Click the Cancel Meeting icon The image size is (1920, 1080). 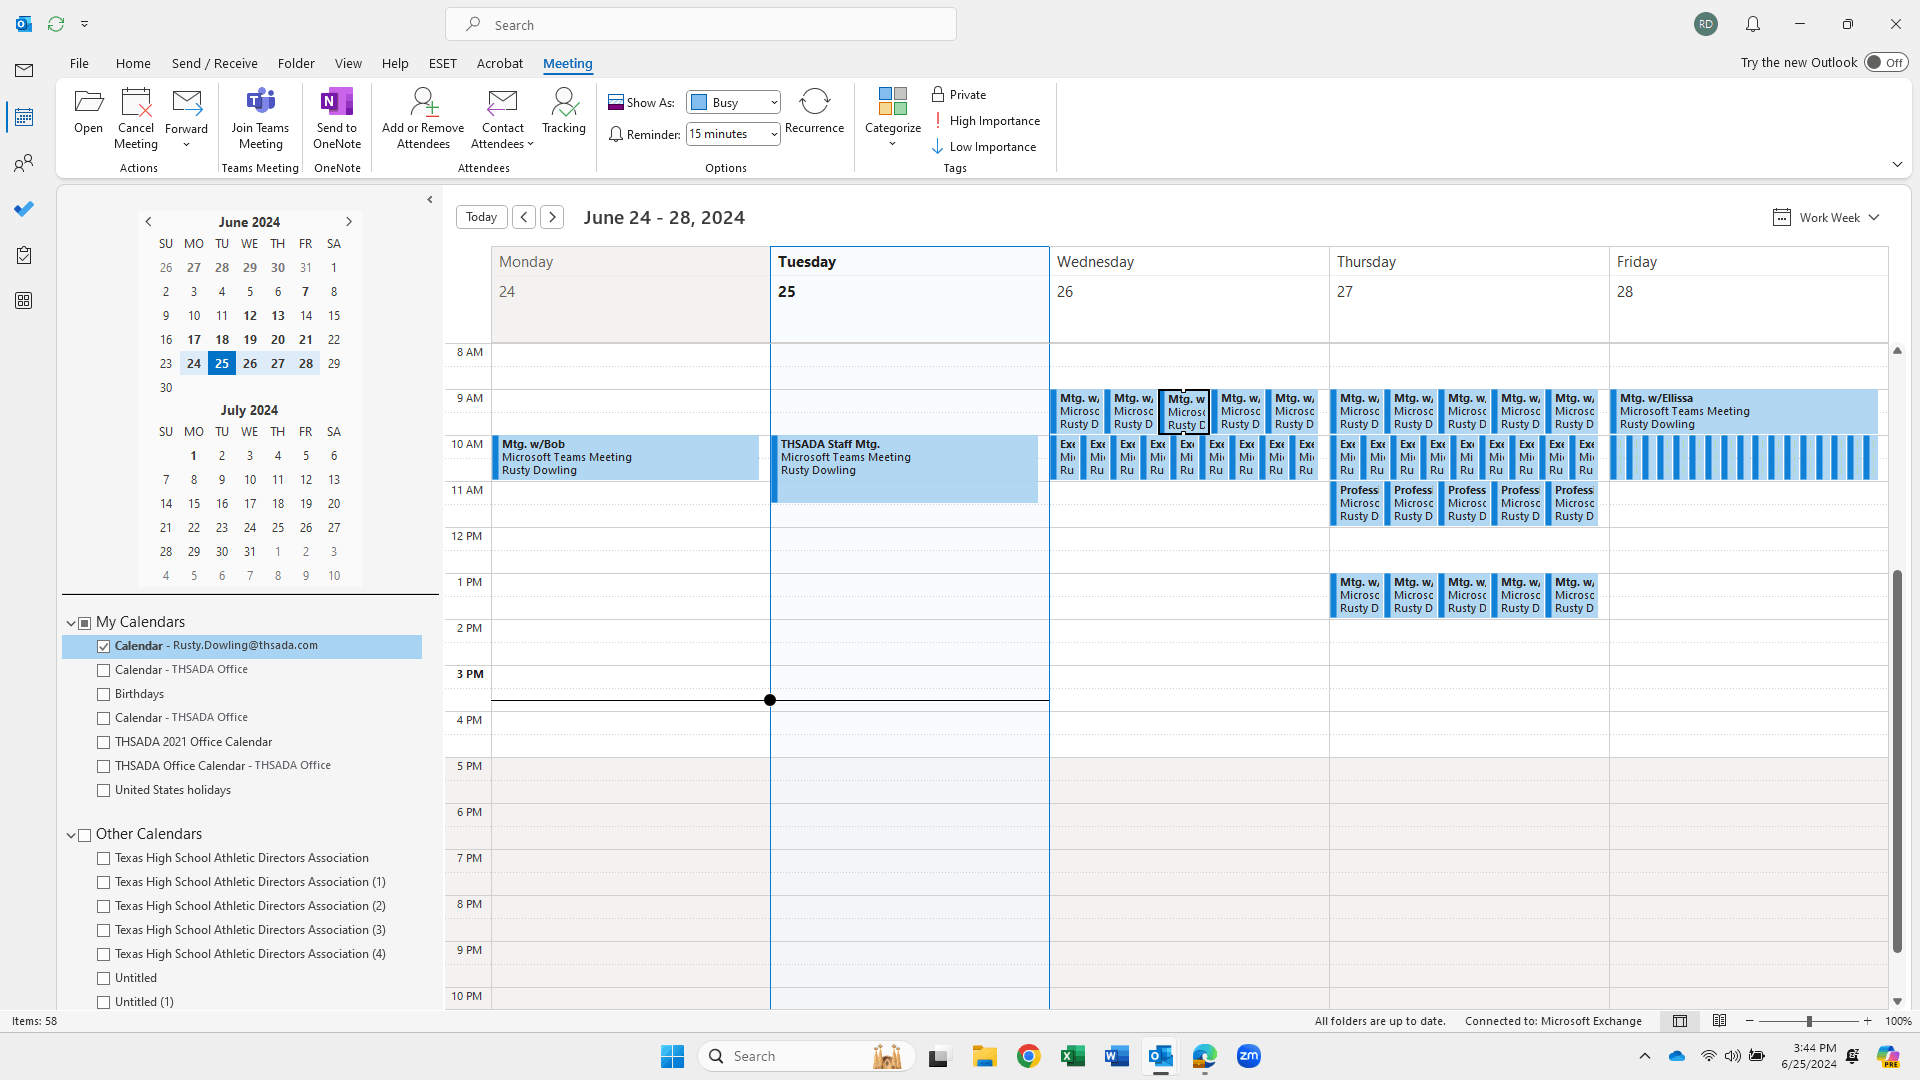tap(135, 103)
